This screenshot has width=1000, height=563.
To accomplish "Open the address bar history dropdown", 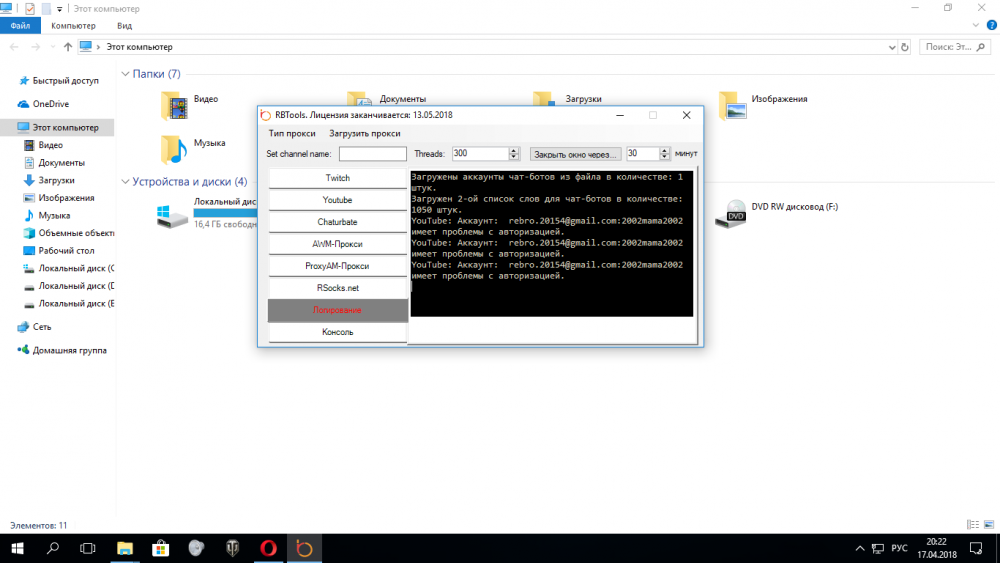I will pos(891,47).
